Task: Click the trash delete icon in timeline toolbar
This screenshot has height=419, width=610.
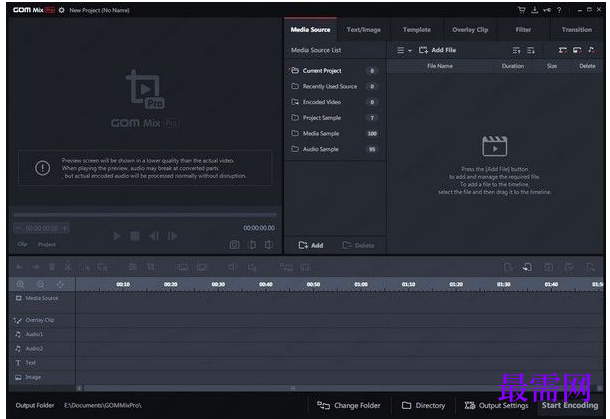Action: pos(52,267)
